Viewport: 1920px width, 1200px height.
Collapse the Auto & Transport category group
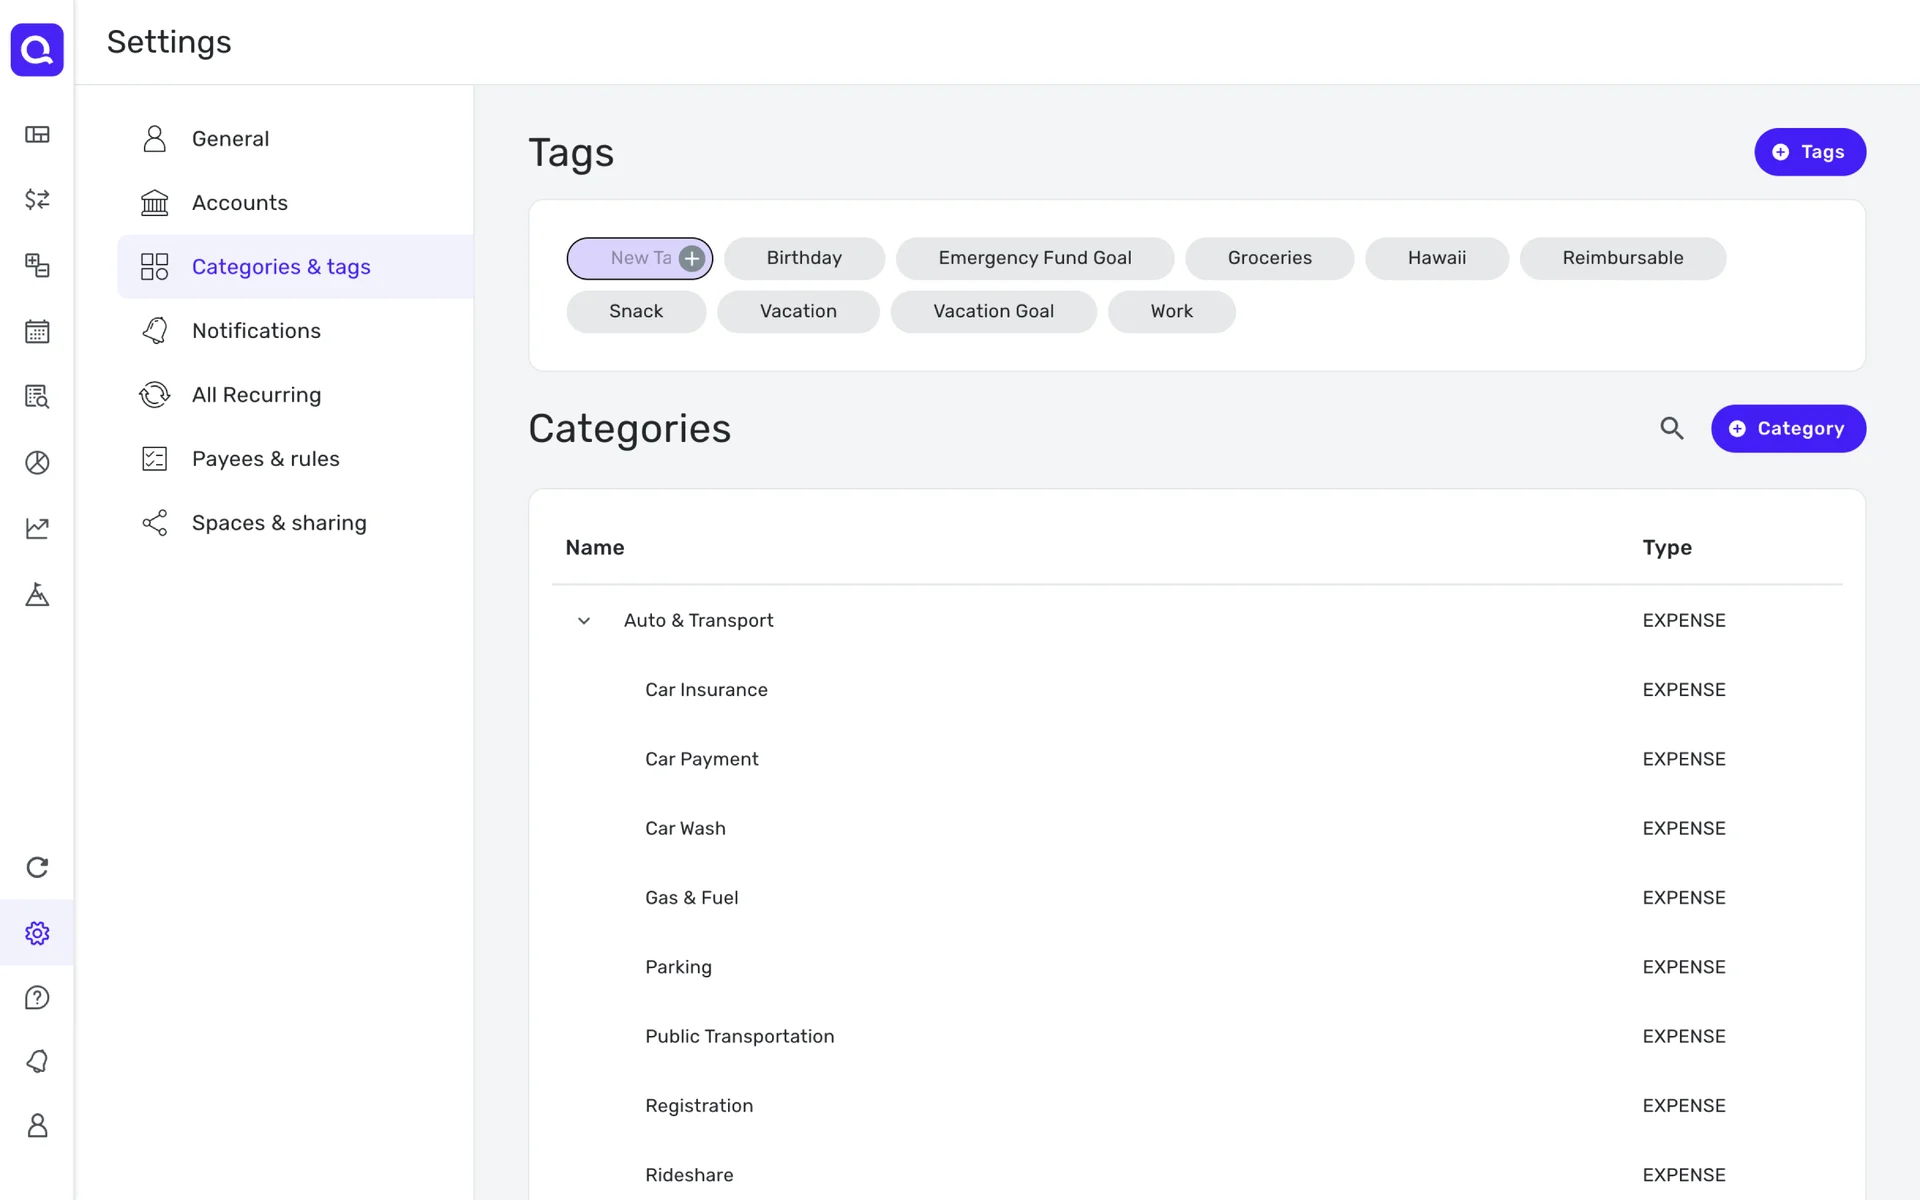[584, 621]
